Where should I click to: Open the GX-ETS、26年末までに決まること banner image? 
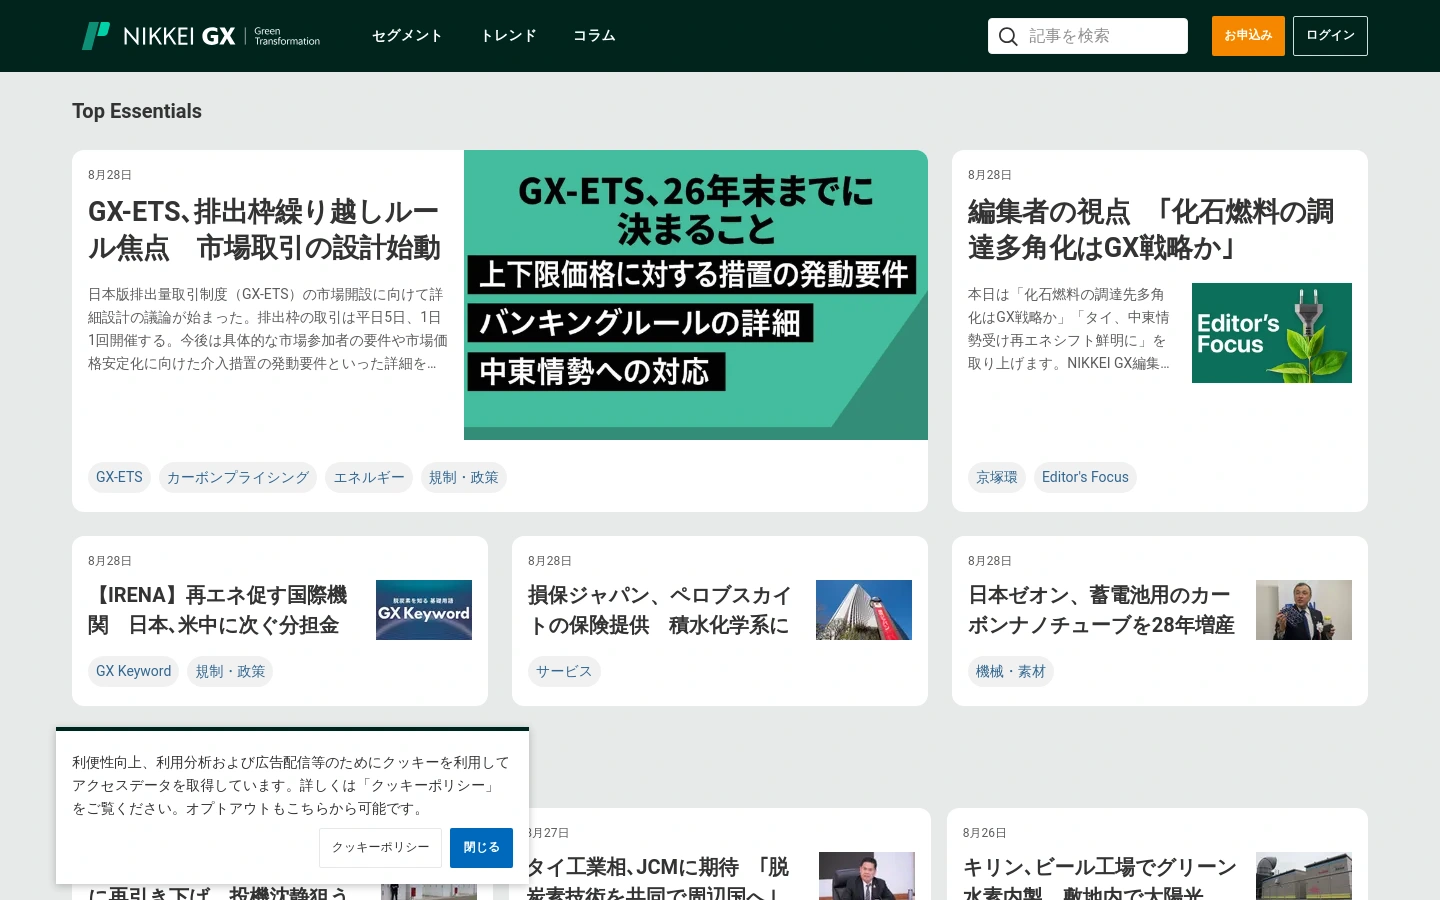point(696,295)
